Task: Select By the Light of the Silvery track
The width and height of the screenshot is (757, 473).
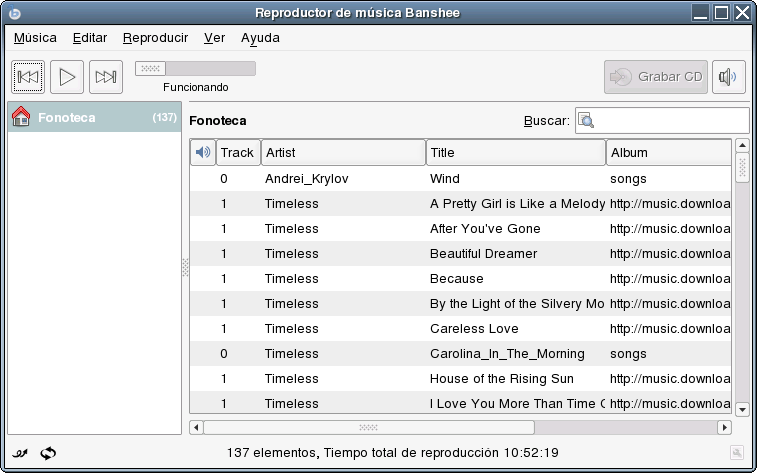Action: [517, 304]
